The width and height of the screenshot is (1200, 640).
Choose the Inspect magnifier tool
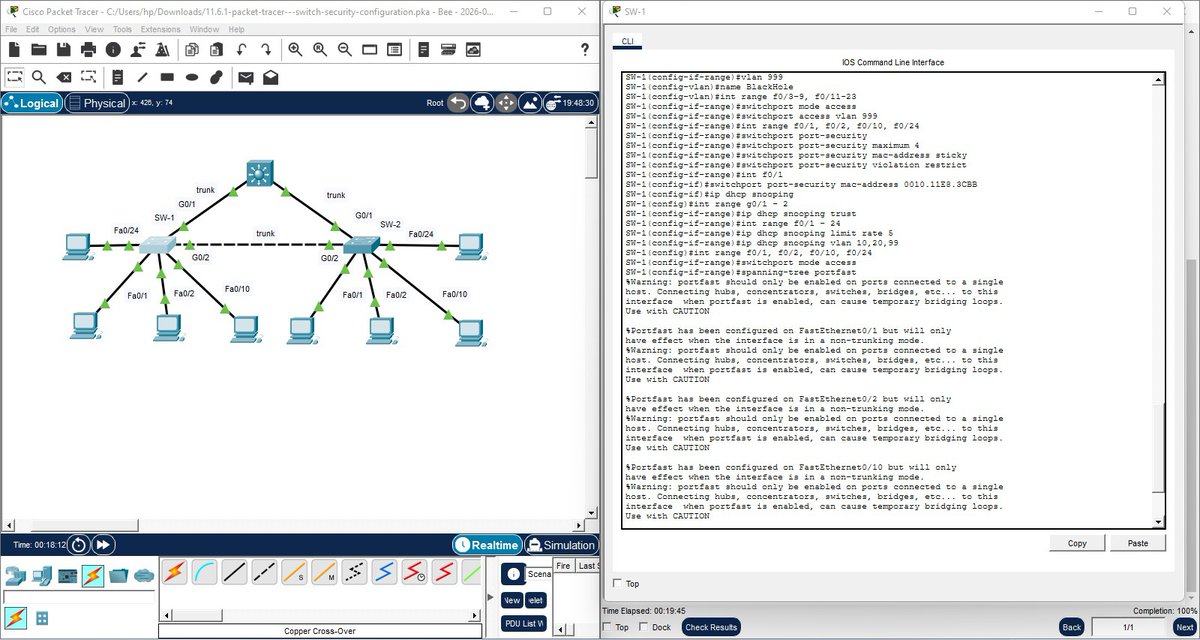pyautogui.click(x=39, y=76)
